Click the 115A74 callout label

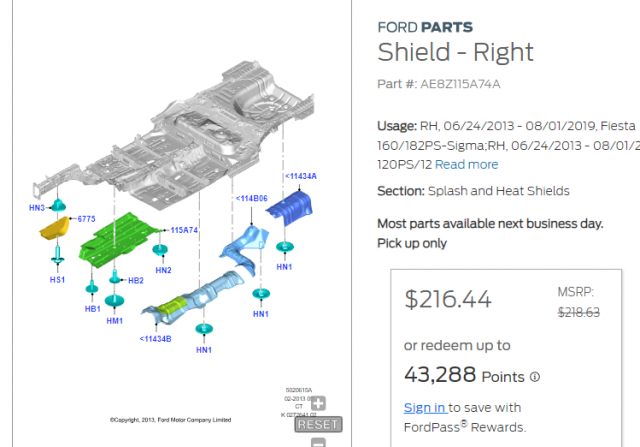point(184,230)
